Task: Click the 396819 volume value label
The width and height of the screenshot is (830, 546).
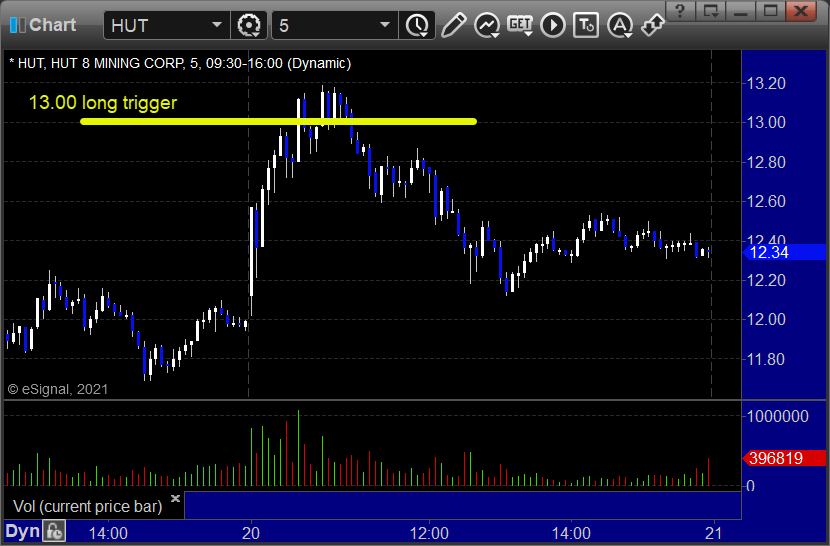Action: click(x=784, y=458)
